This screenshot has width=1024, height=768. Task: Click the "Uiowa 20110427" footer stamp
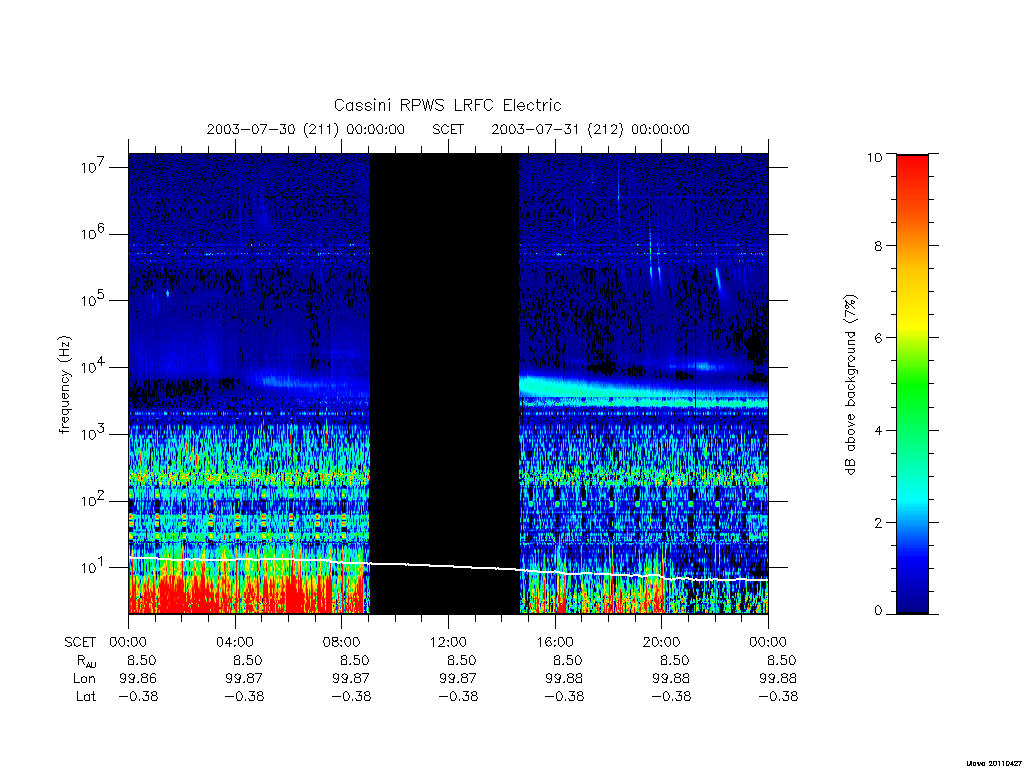coord(994,763)
